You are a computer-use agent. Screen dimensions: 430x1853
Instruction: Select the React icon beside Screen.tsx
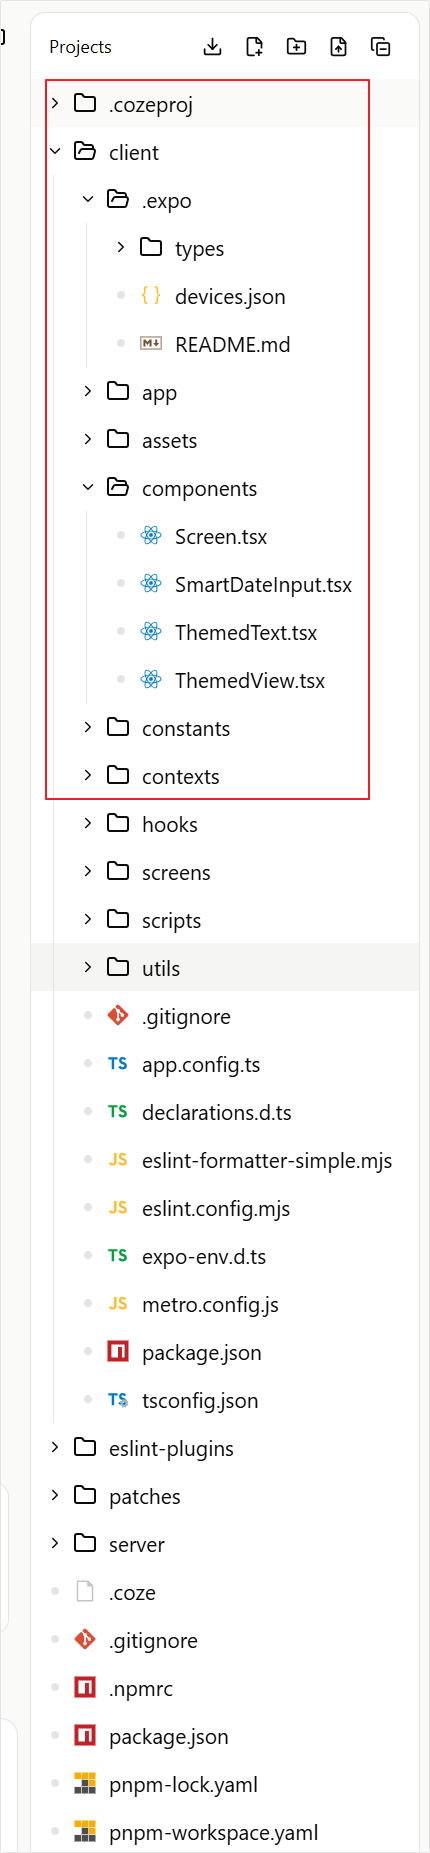click(151, 536)
